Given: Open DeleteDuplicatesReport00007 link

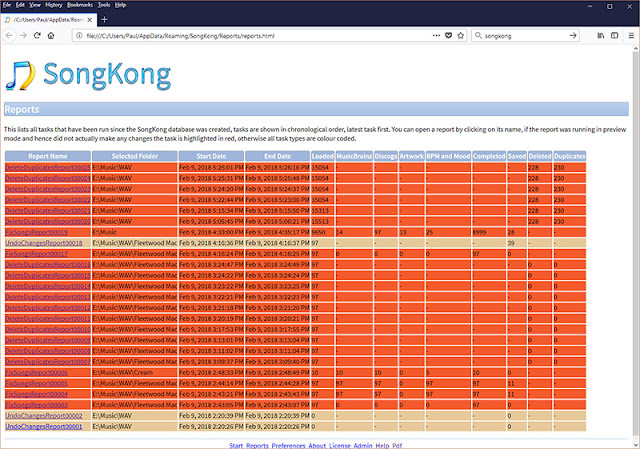Looking at the screenshot, I should click(x=48, y=362).
